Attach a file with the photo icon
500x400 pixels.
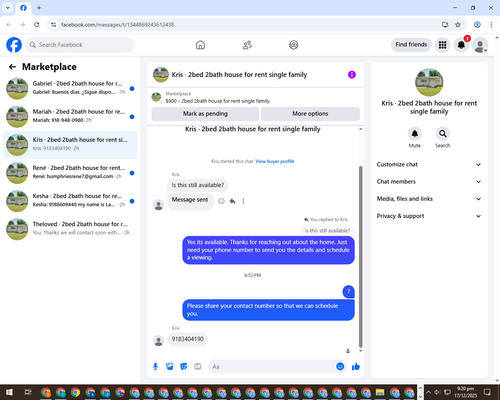point(170,367)
